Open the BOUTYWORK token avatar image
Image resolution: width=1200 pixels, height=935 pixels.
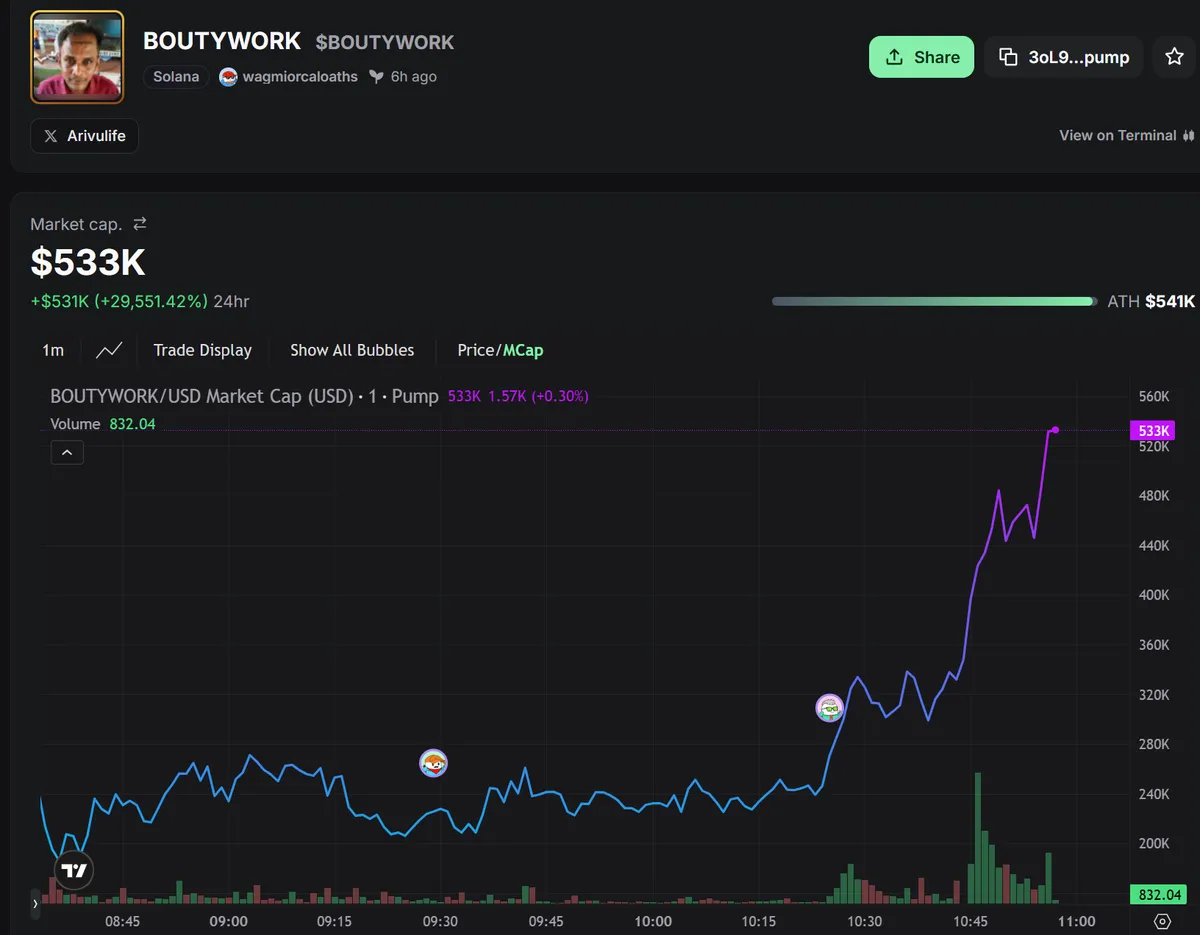(78, 57)
